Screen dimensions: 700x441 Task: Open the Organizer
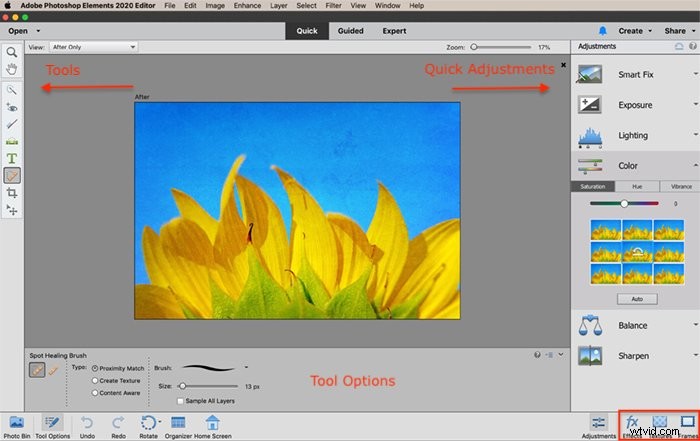178,427
